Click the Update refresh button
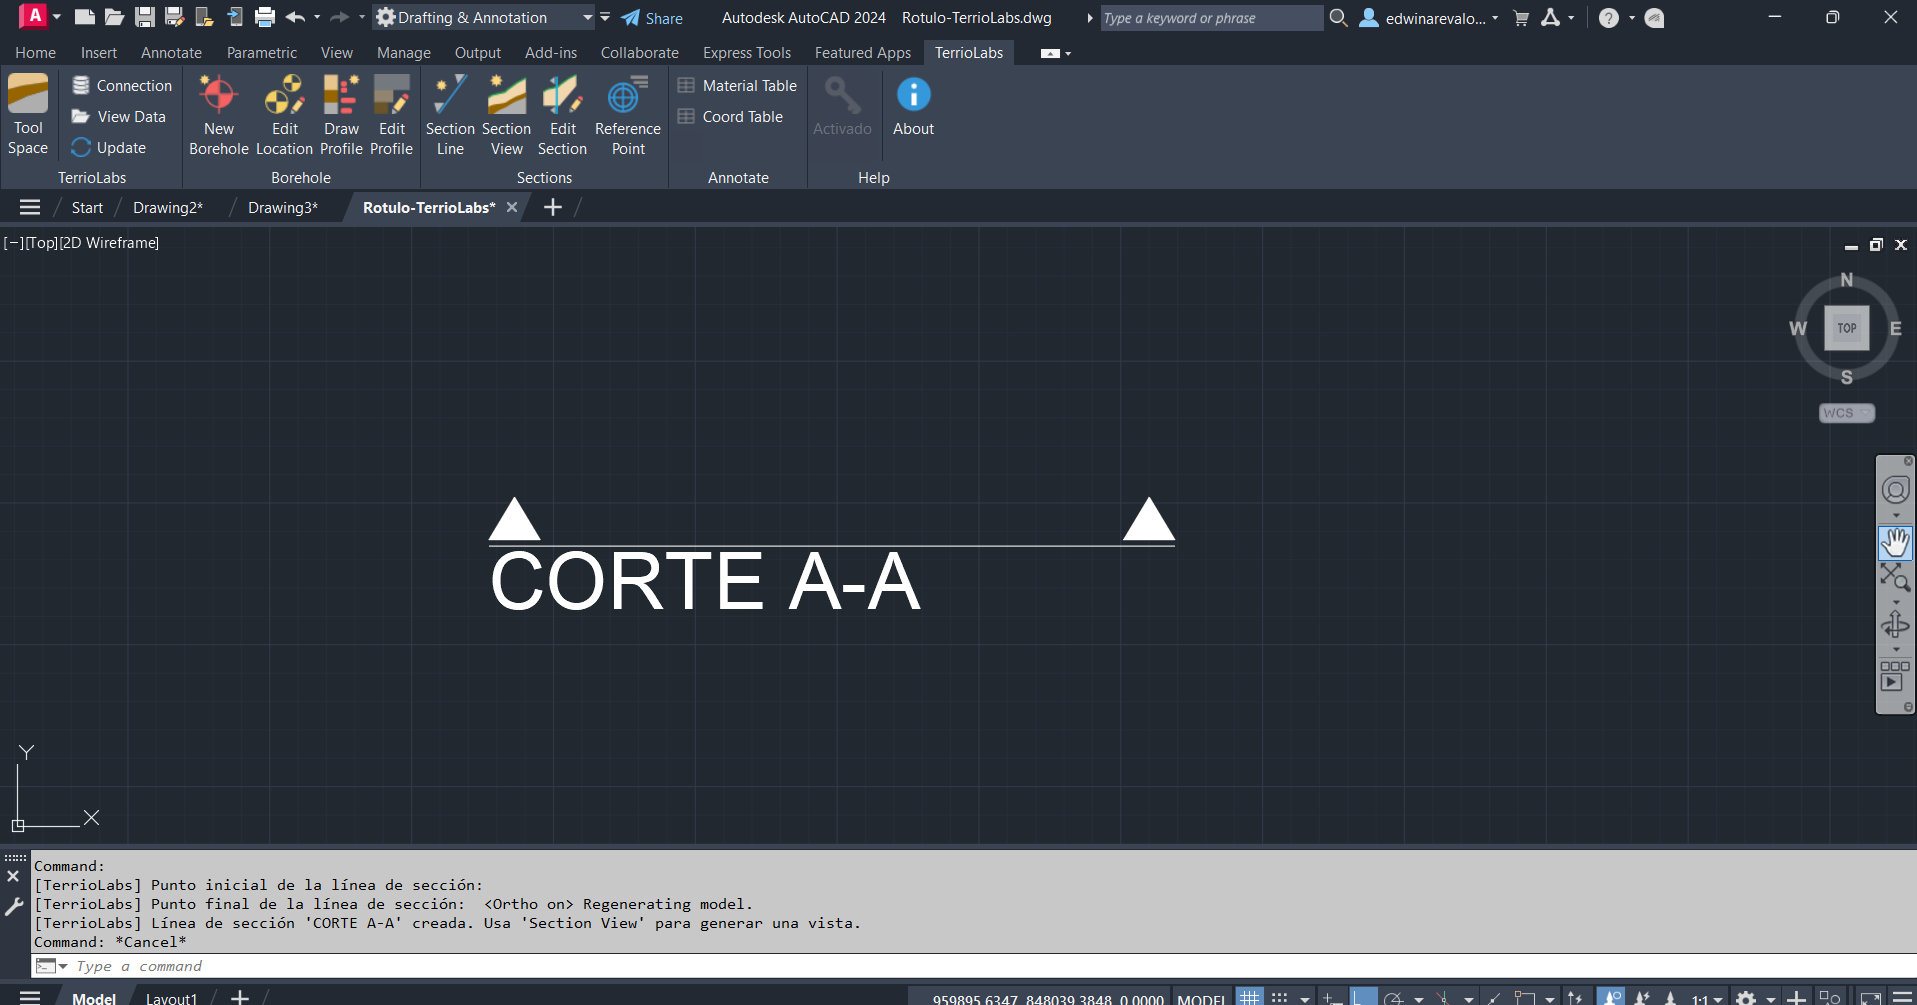Viewport: 1917px width, 1005px height. [x=109, y=148]
